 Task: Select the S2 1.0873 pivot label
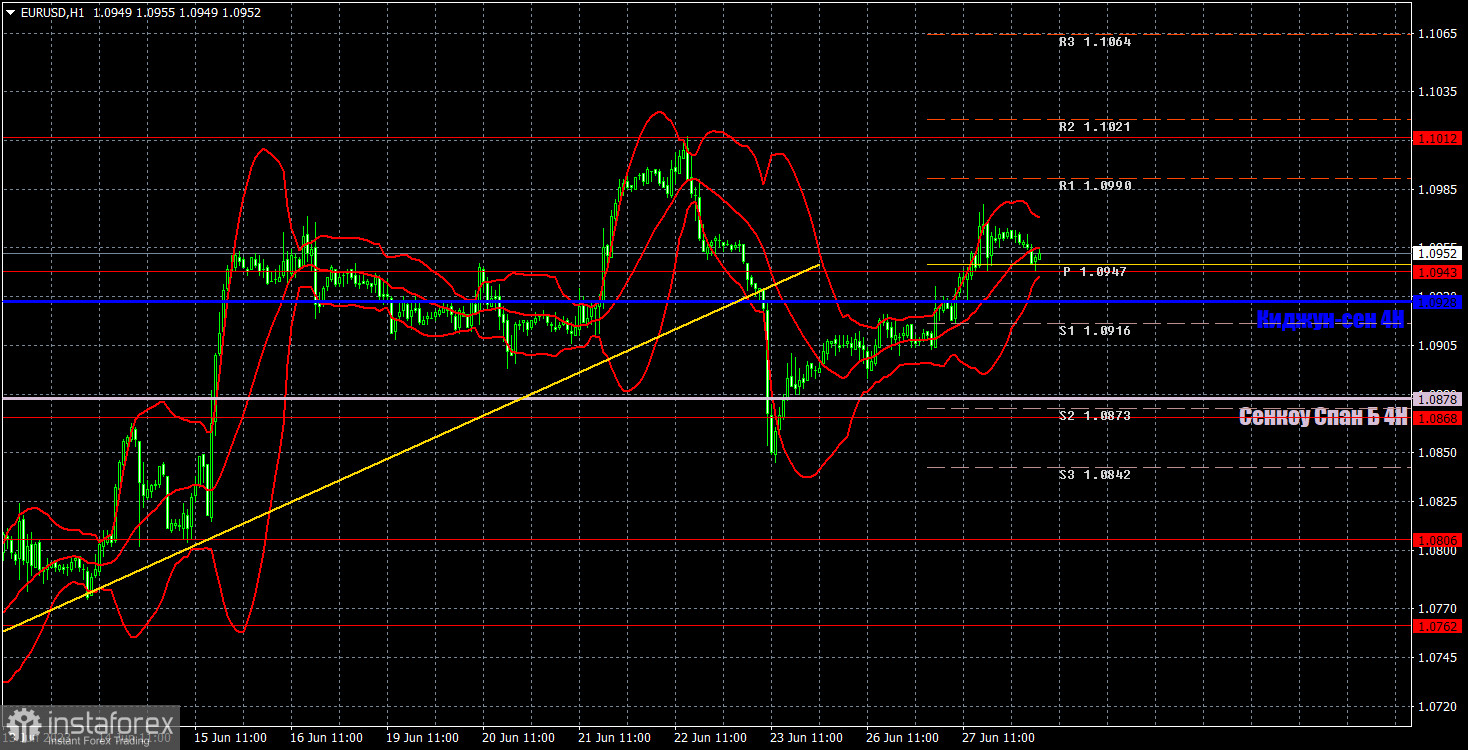click(x=1095, y=415)
